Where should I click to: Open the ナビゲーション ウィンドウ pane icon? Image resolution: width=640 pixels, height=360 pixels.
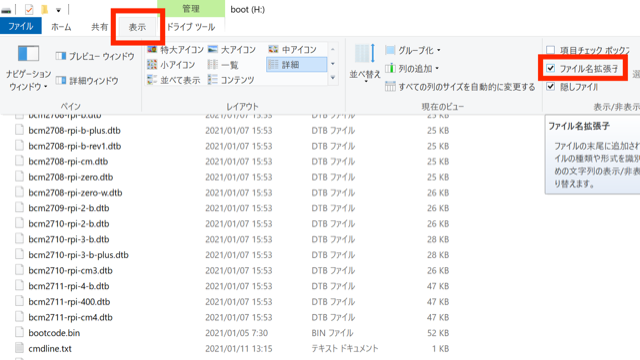28,53
